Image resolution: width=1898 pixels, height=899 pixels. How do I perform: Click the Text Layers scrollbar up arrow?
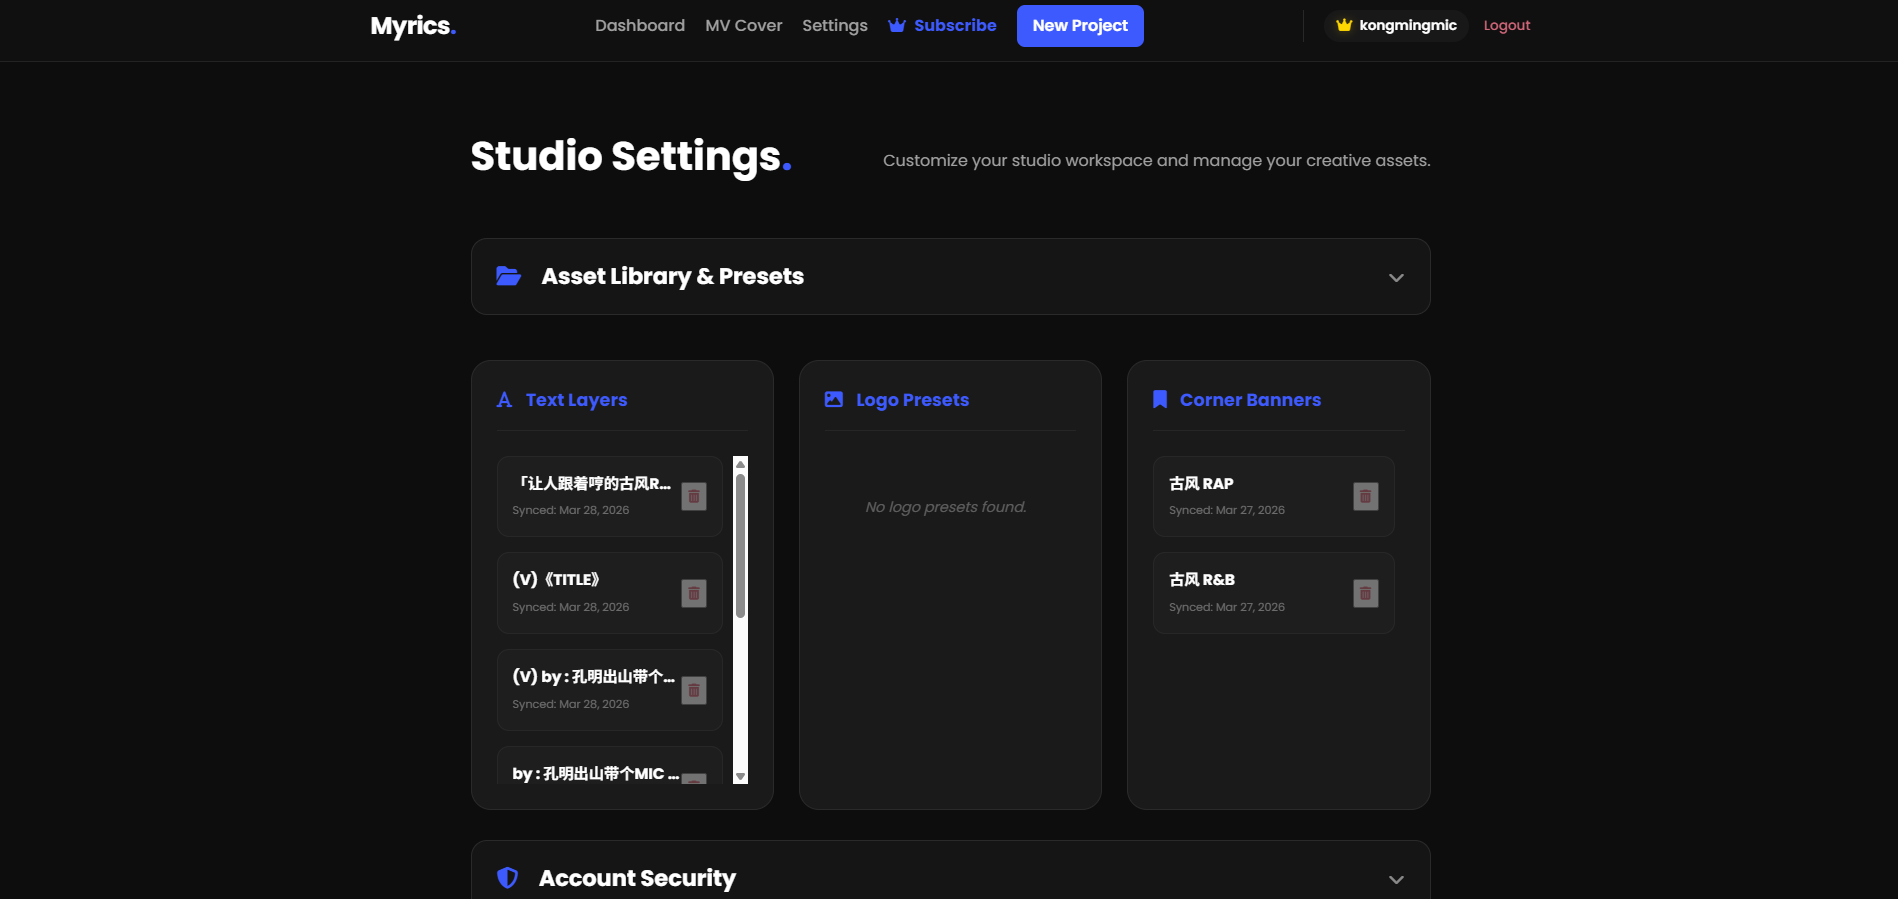point(741,464)
